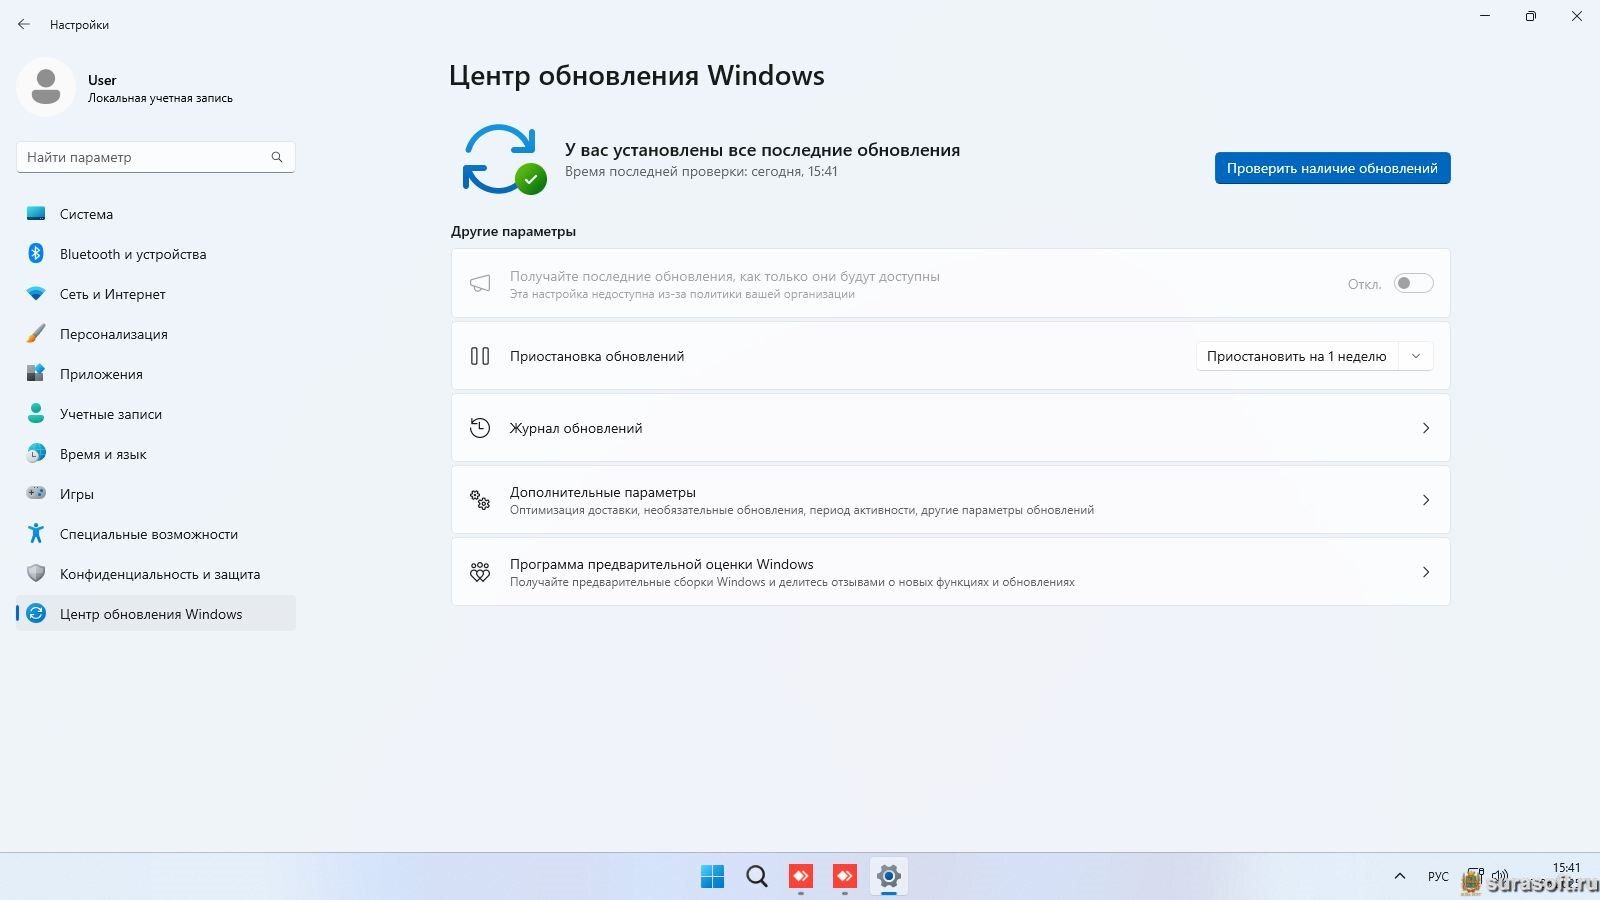Open Дополнительные параметры row
Image resolution: width=1600 pixels, height=900 pixels.
pos(950,500)
